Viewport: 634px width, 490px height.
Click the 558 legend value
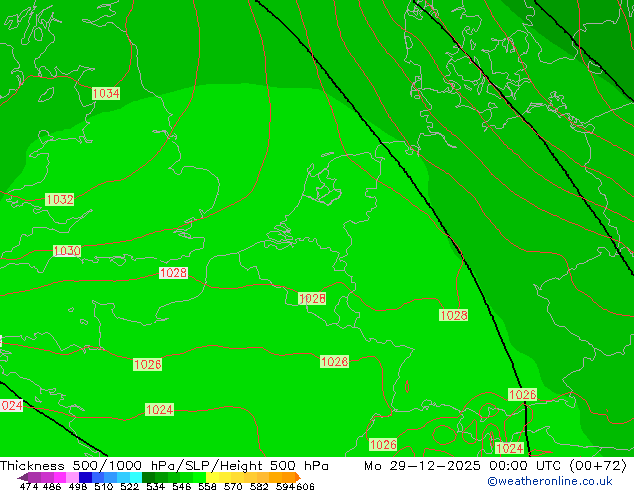207,486
